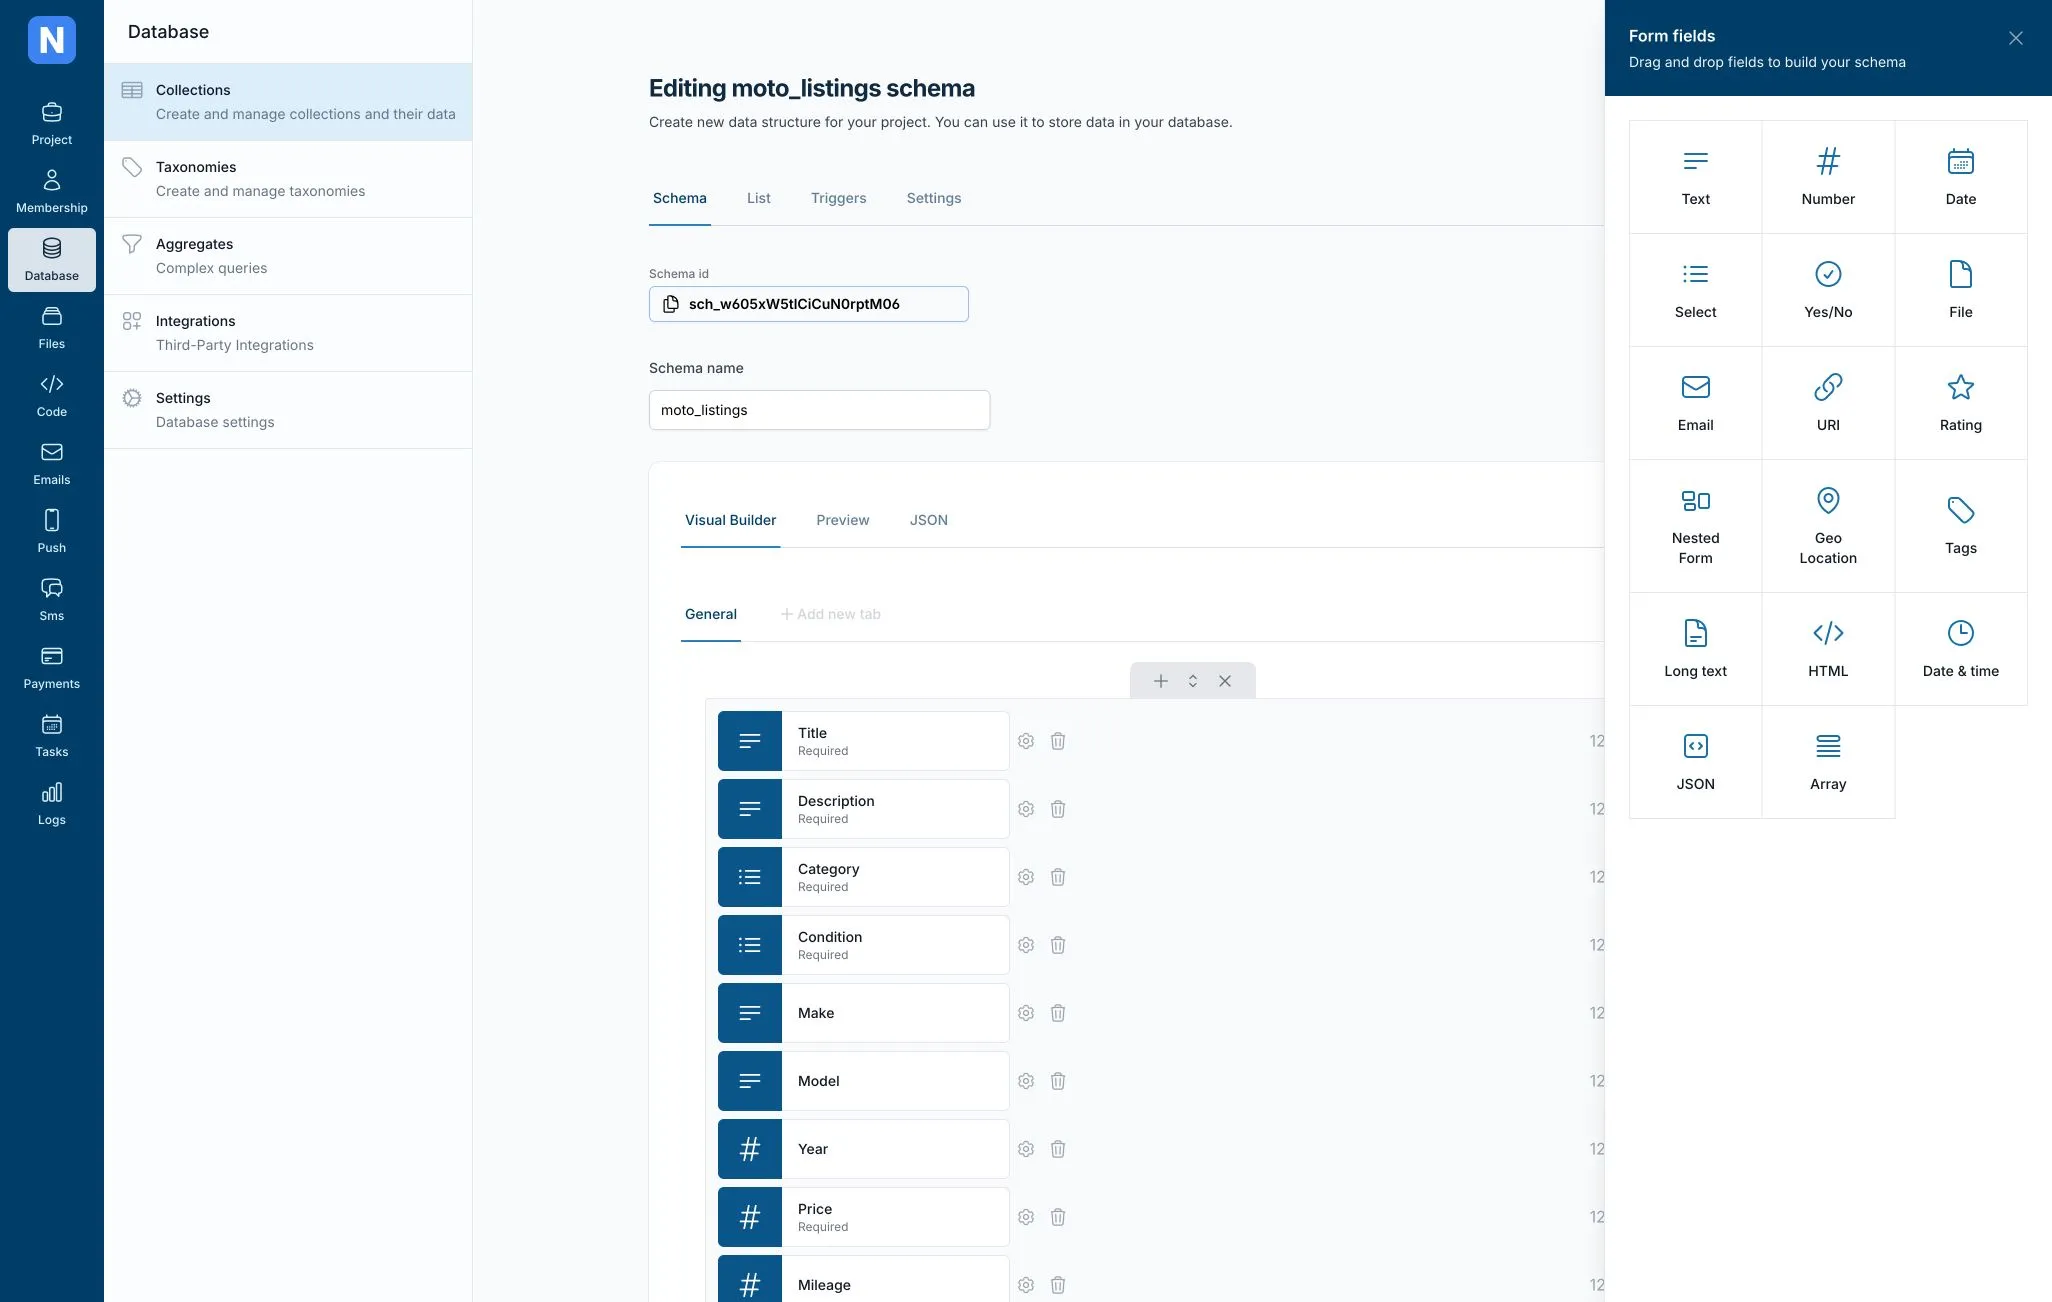Copy the schema id with copy icon
Screen dimensions: 2052x1302
(671, 304)
